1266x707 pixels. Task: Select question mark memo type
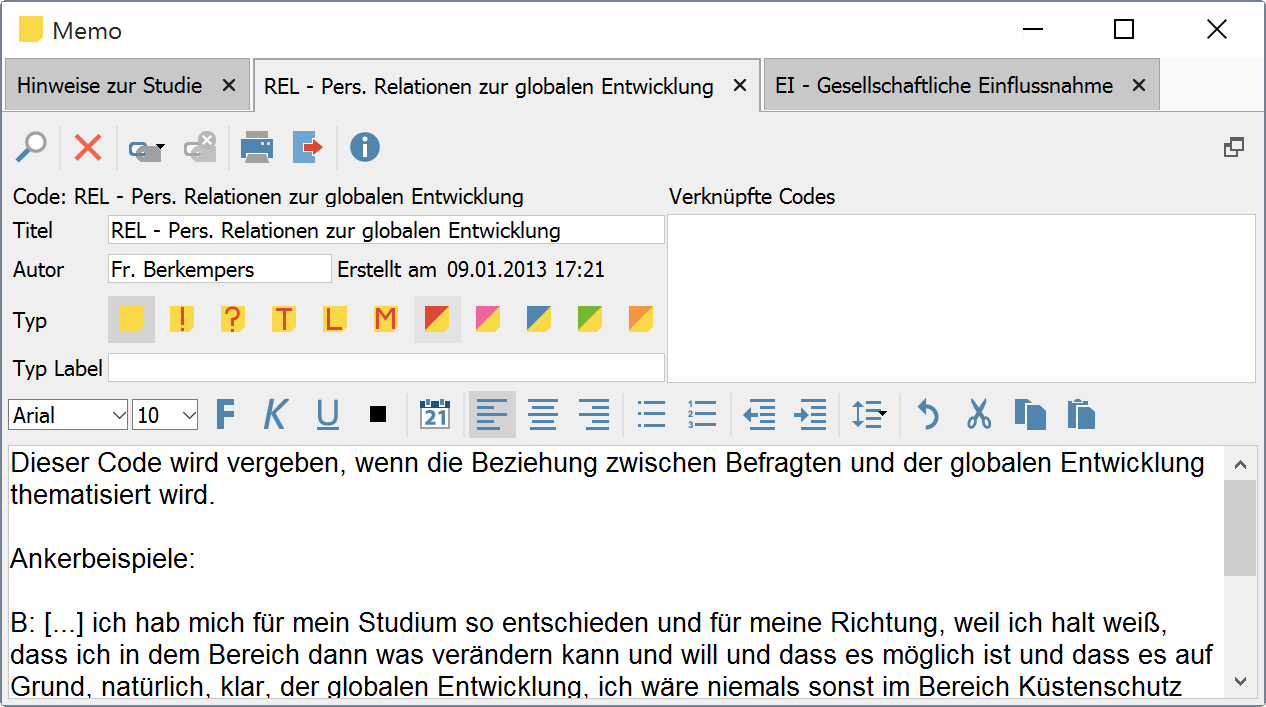(233, 319)
